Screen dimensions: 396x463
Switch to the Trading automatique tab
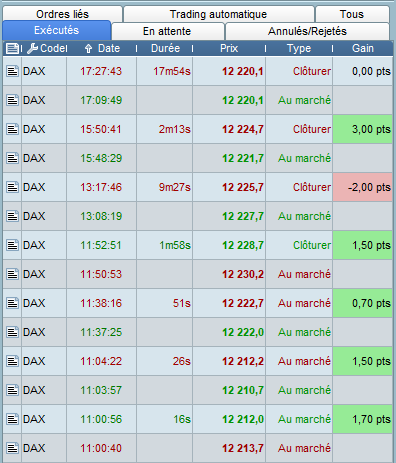[219, 14]
